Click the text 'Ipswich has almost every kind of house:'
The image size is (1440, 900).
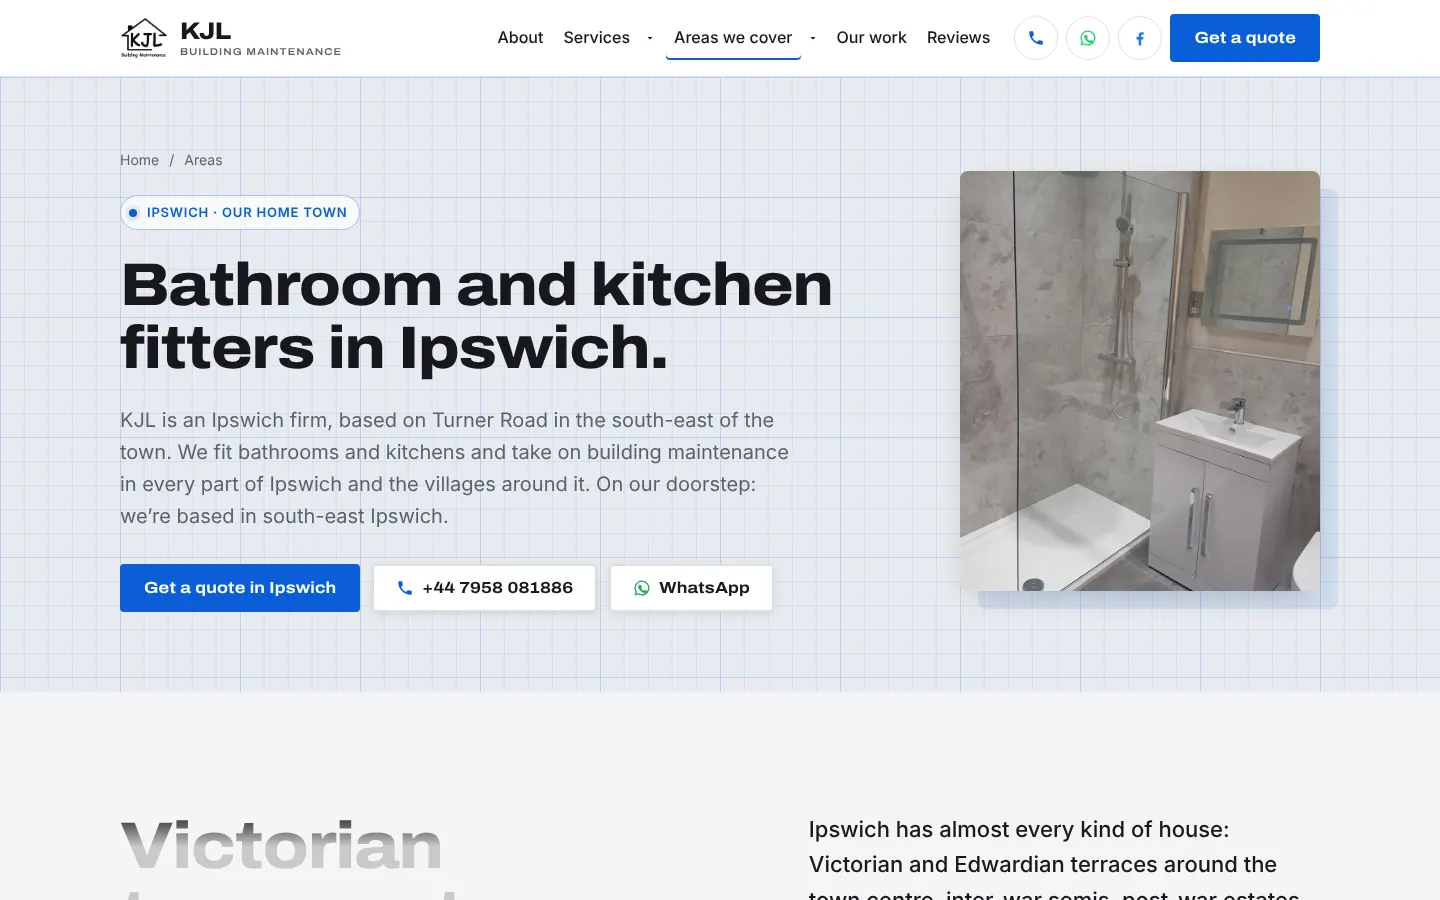point(1019,830)
